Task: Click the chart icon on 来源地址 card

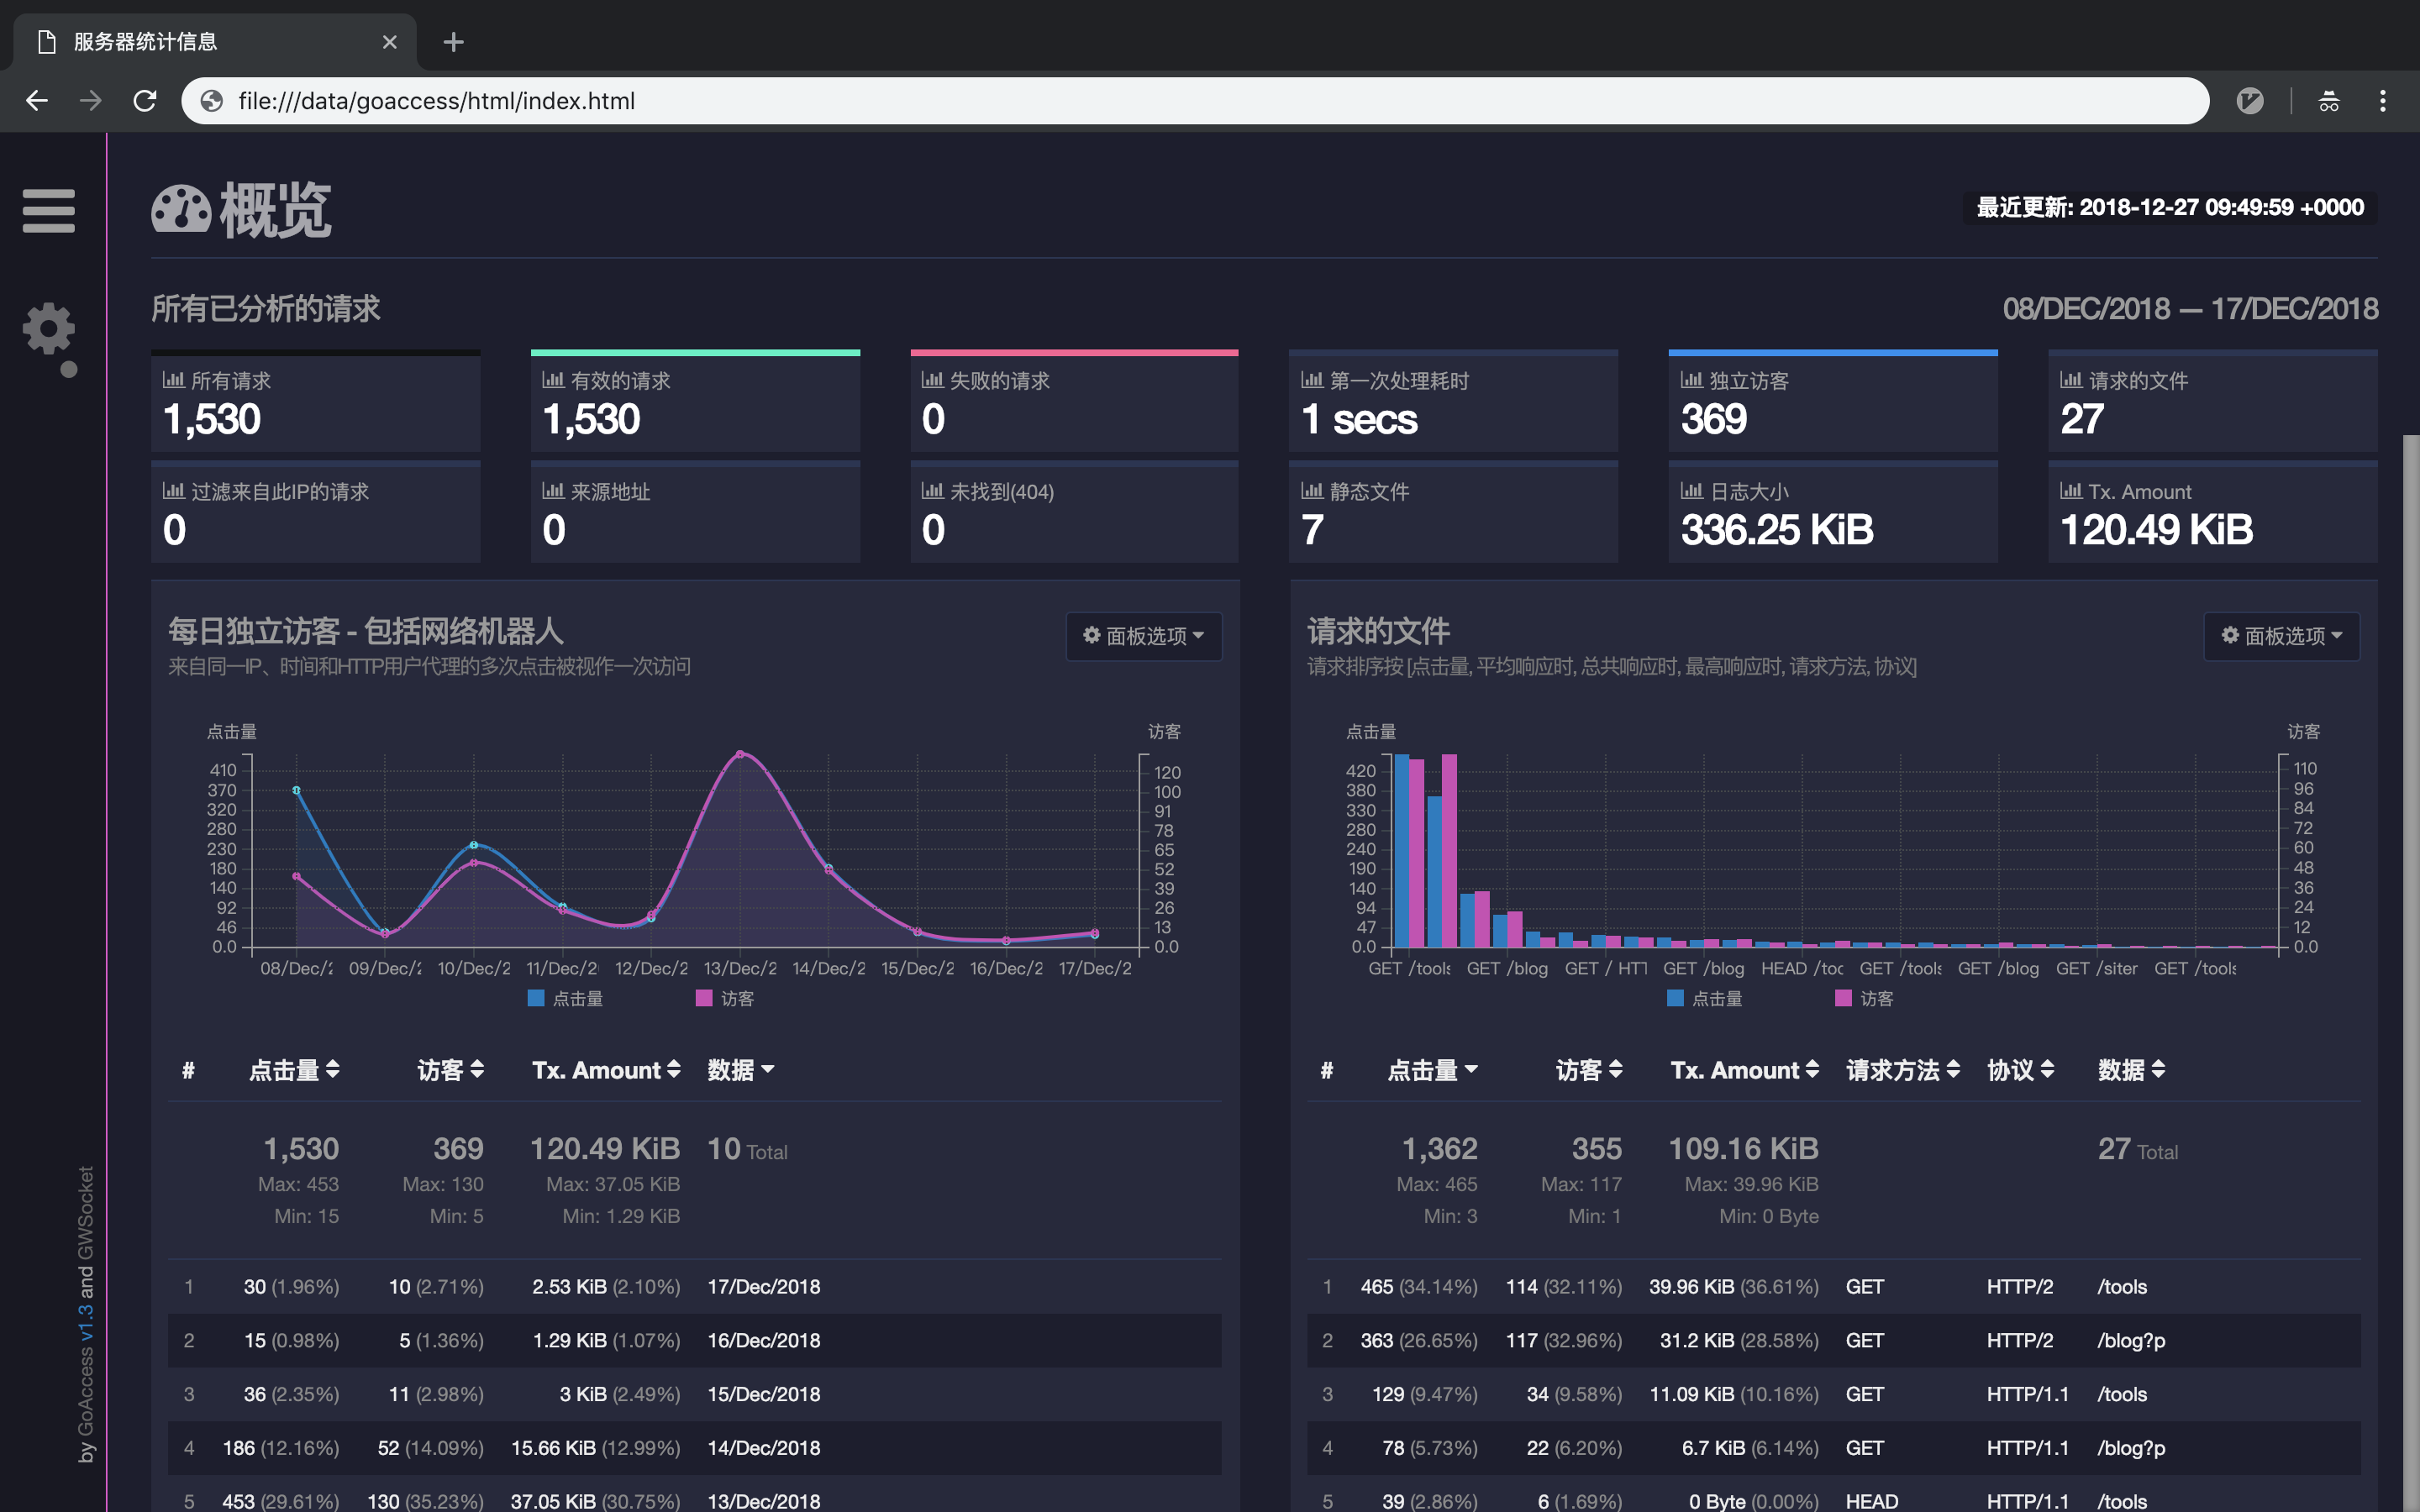Action: coord(553,491)
